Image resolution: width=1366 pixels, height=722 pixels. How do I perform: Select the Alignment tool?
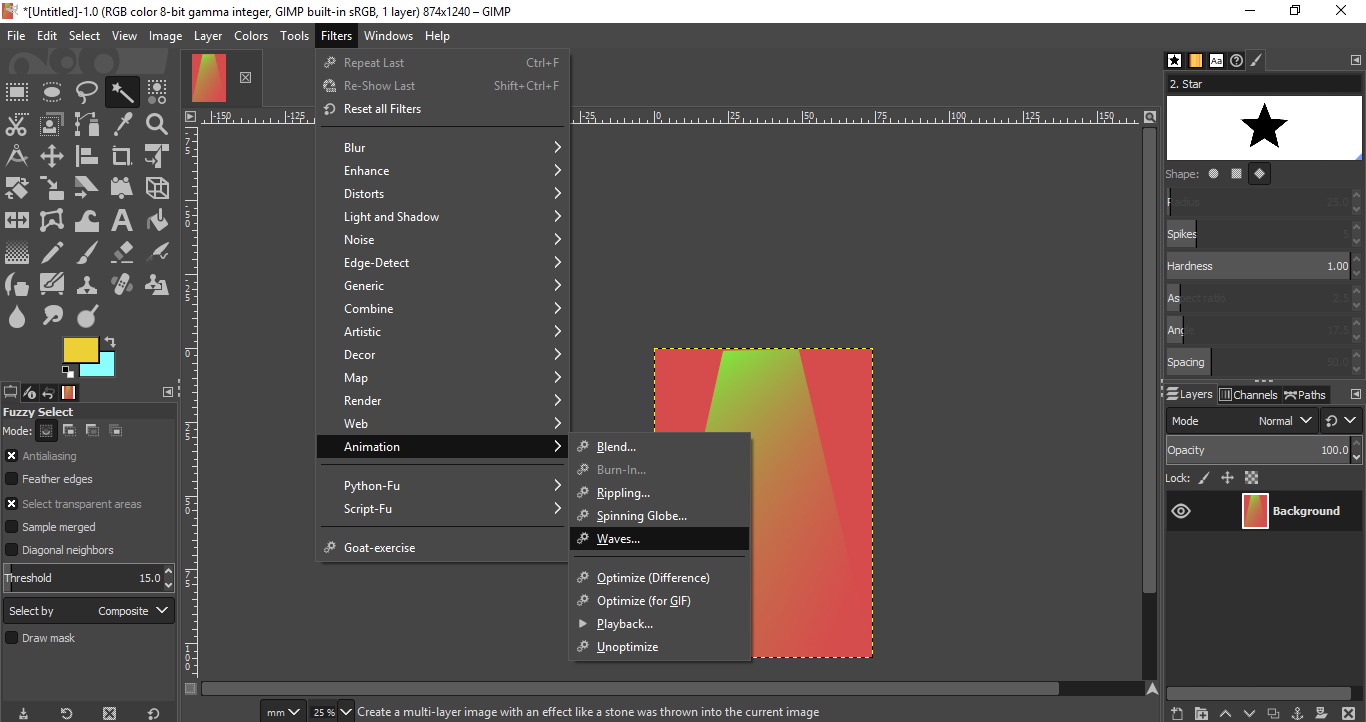[87, 157]
